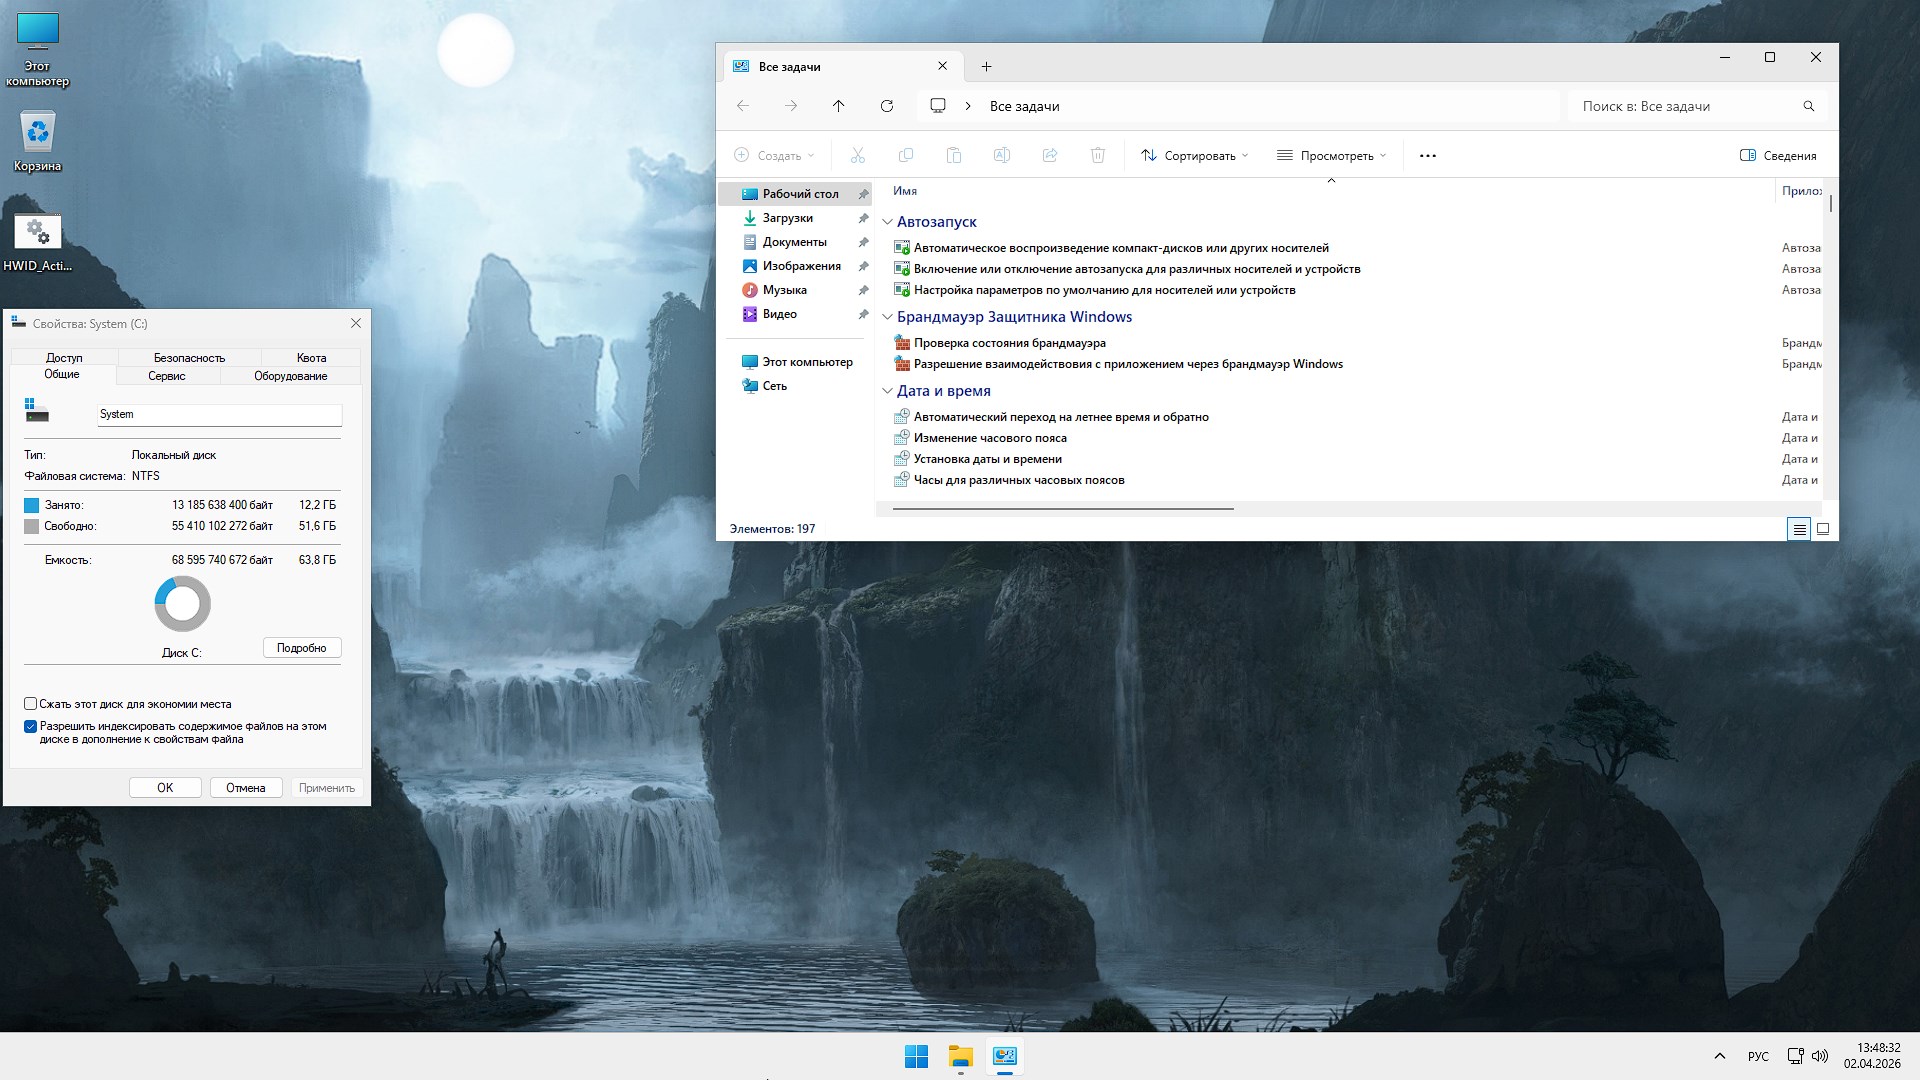Click the Share icon in the Explorer toolbar
Image resolution: width=1920 pixels, height=1080 pixels.
coord(1050,155)
